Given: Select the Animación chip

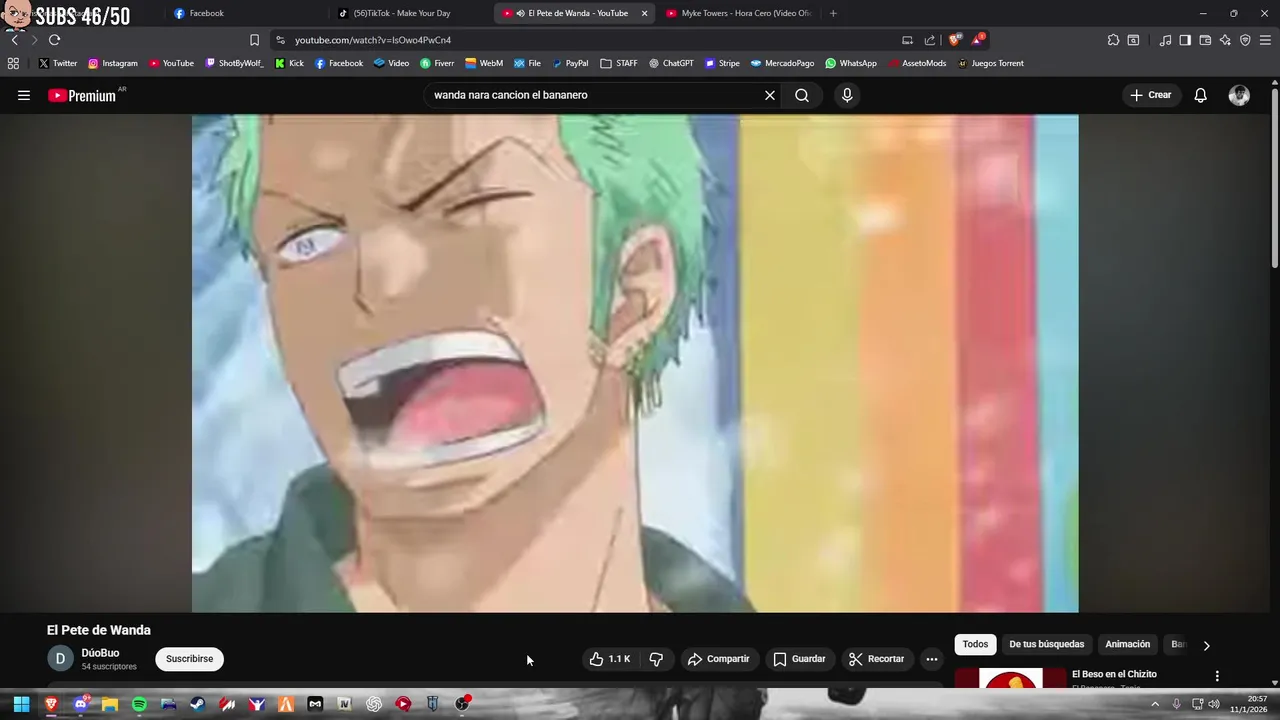Looking at the screenshot, I should (x=1127, y=645).
